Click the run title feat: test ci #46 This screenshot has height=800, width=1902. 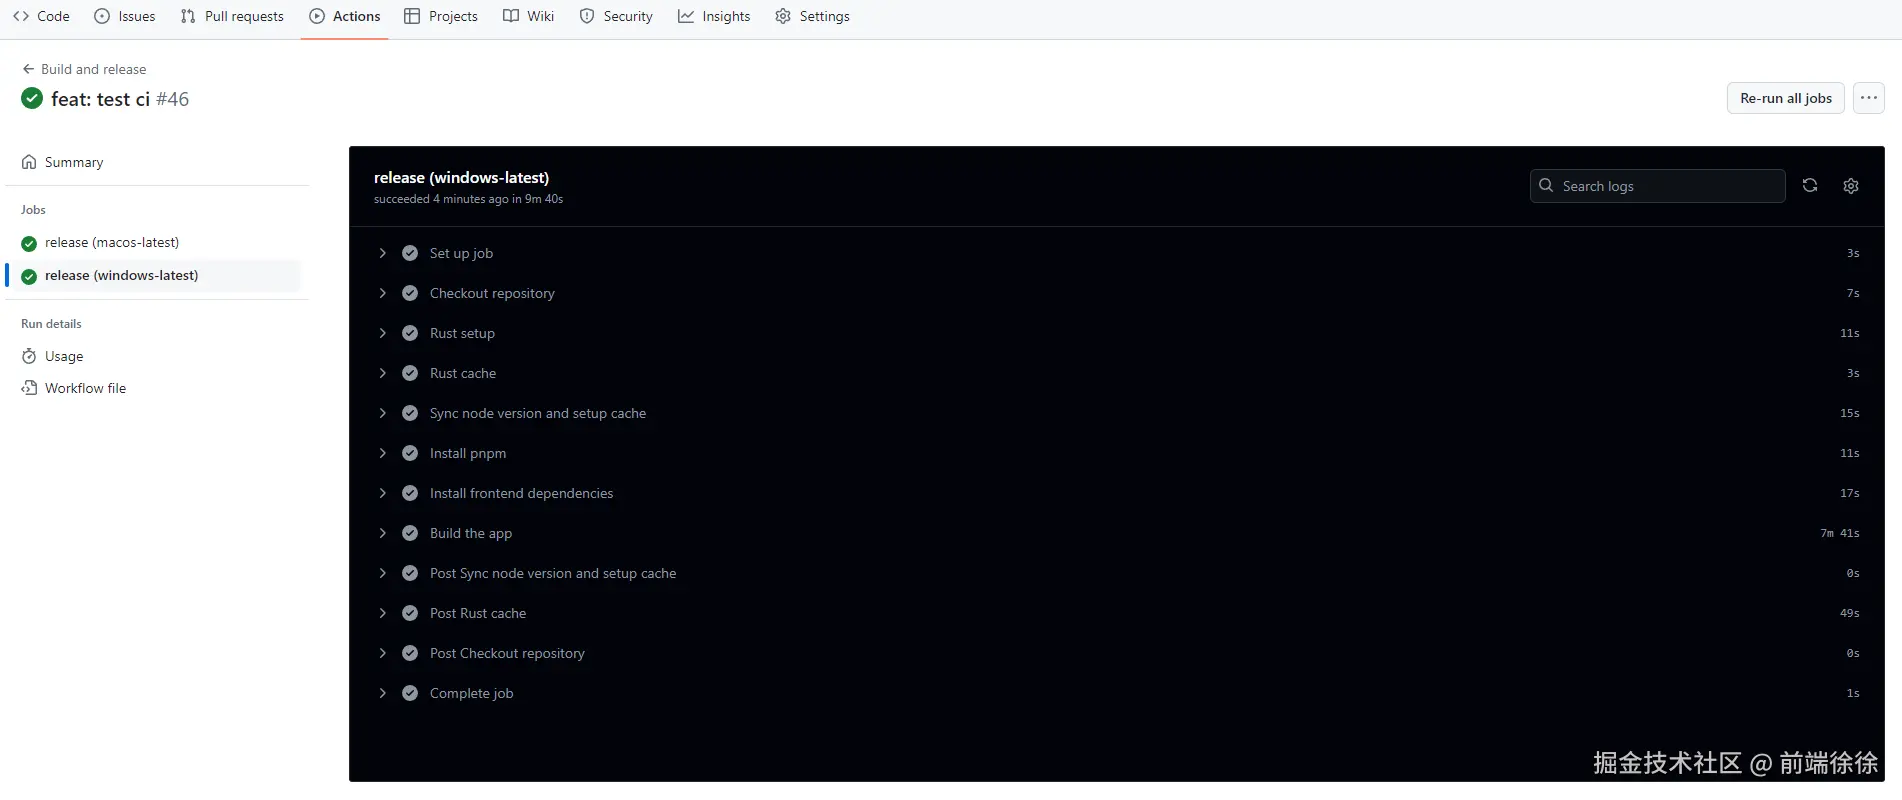click(x=120, y=99)
